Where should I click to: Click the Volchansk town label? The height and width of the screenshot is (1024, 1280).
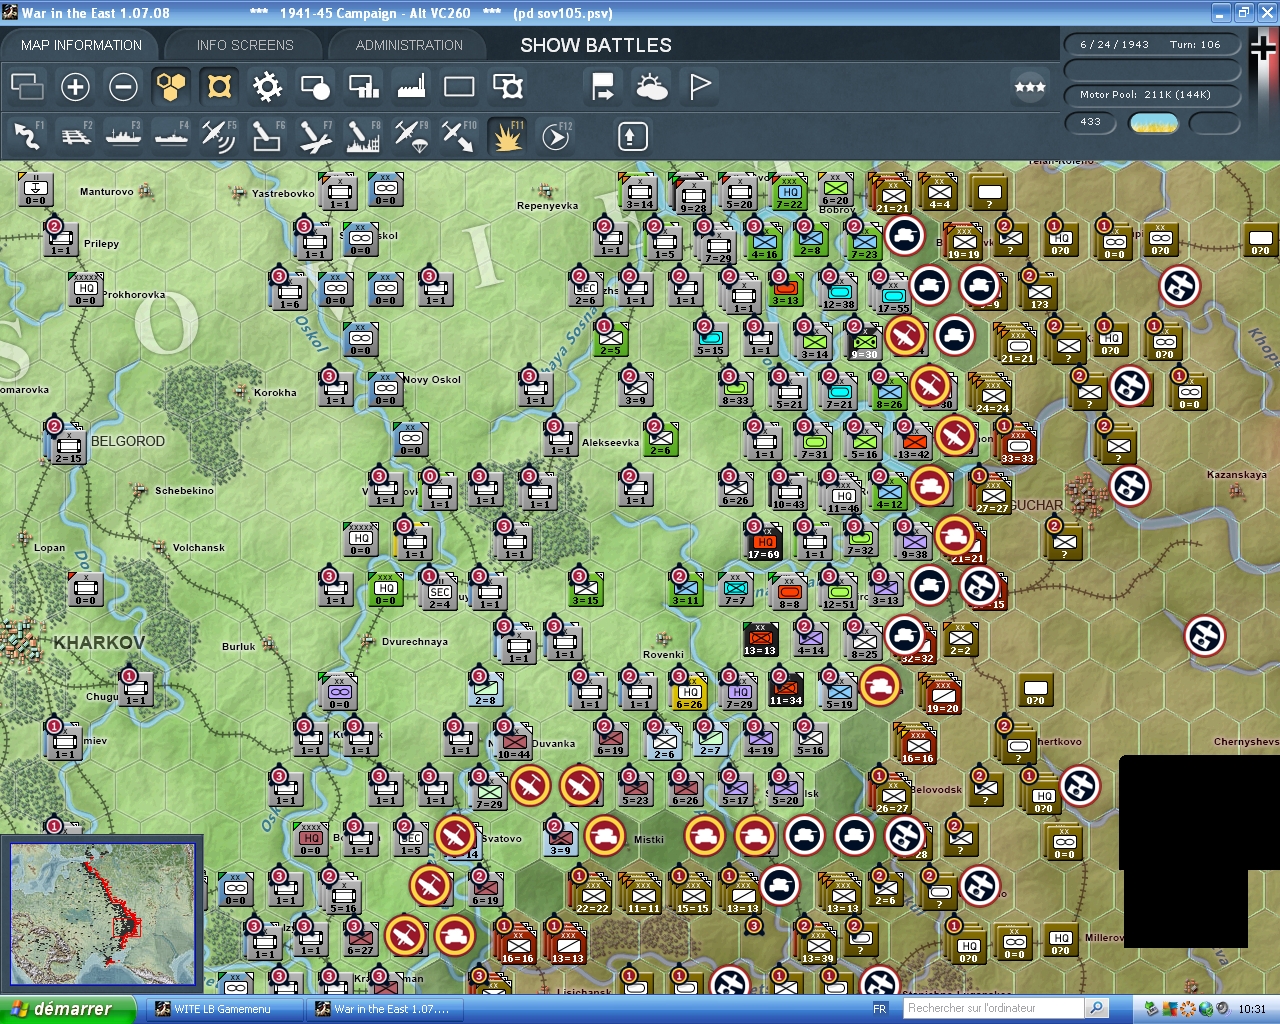199,548
